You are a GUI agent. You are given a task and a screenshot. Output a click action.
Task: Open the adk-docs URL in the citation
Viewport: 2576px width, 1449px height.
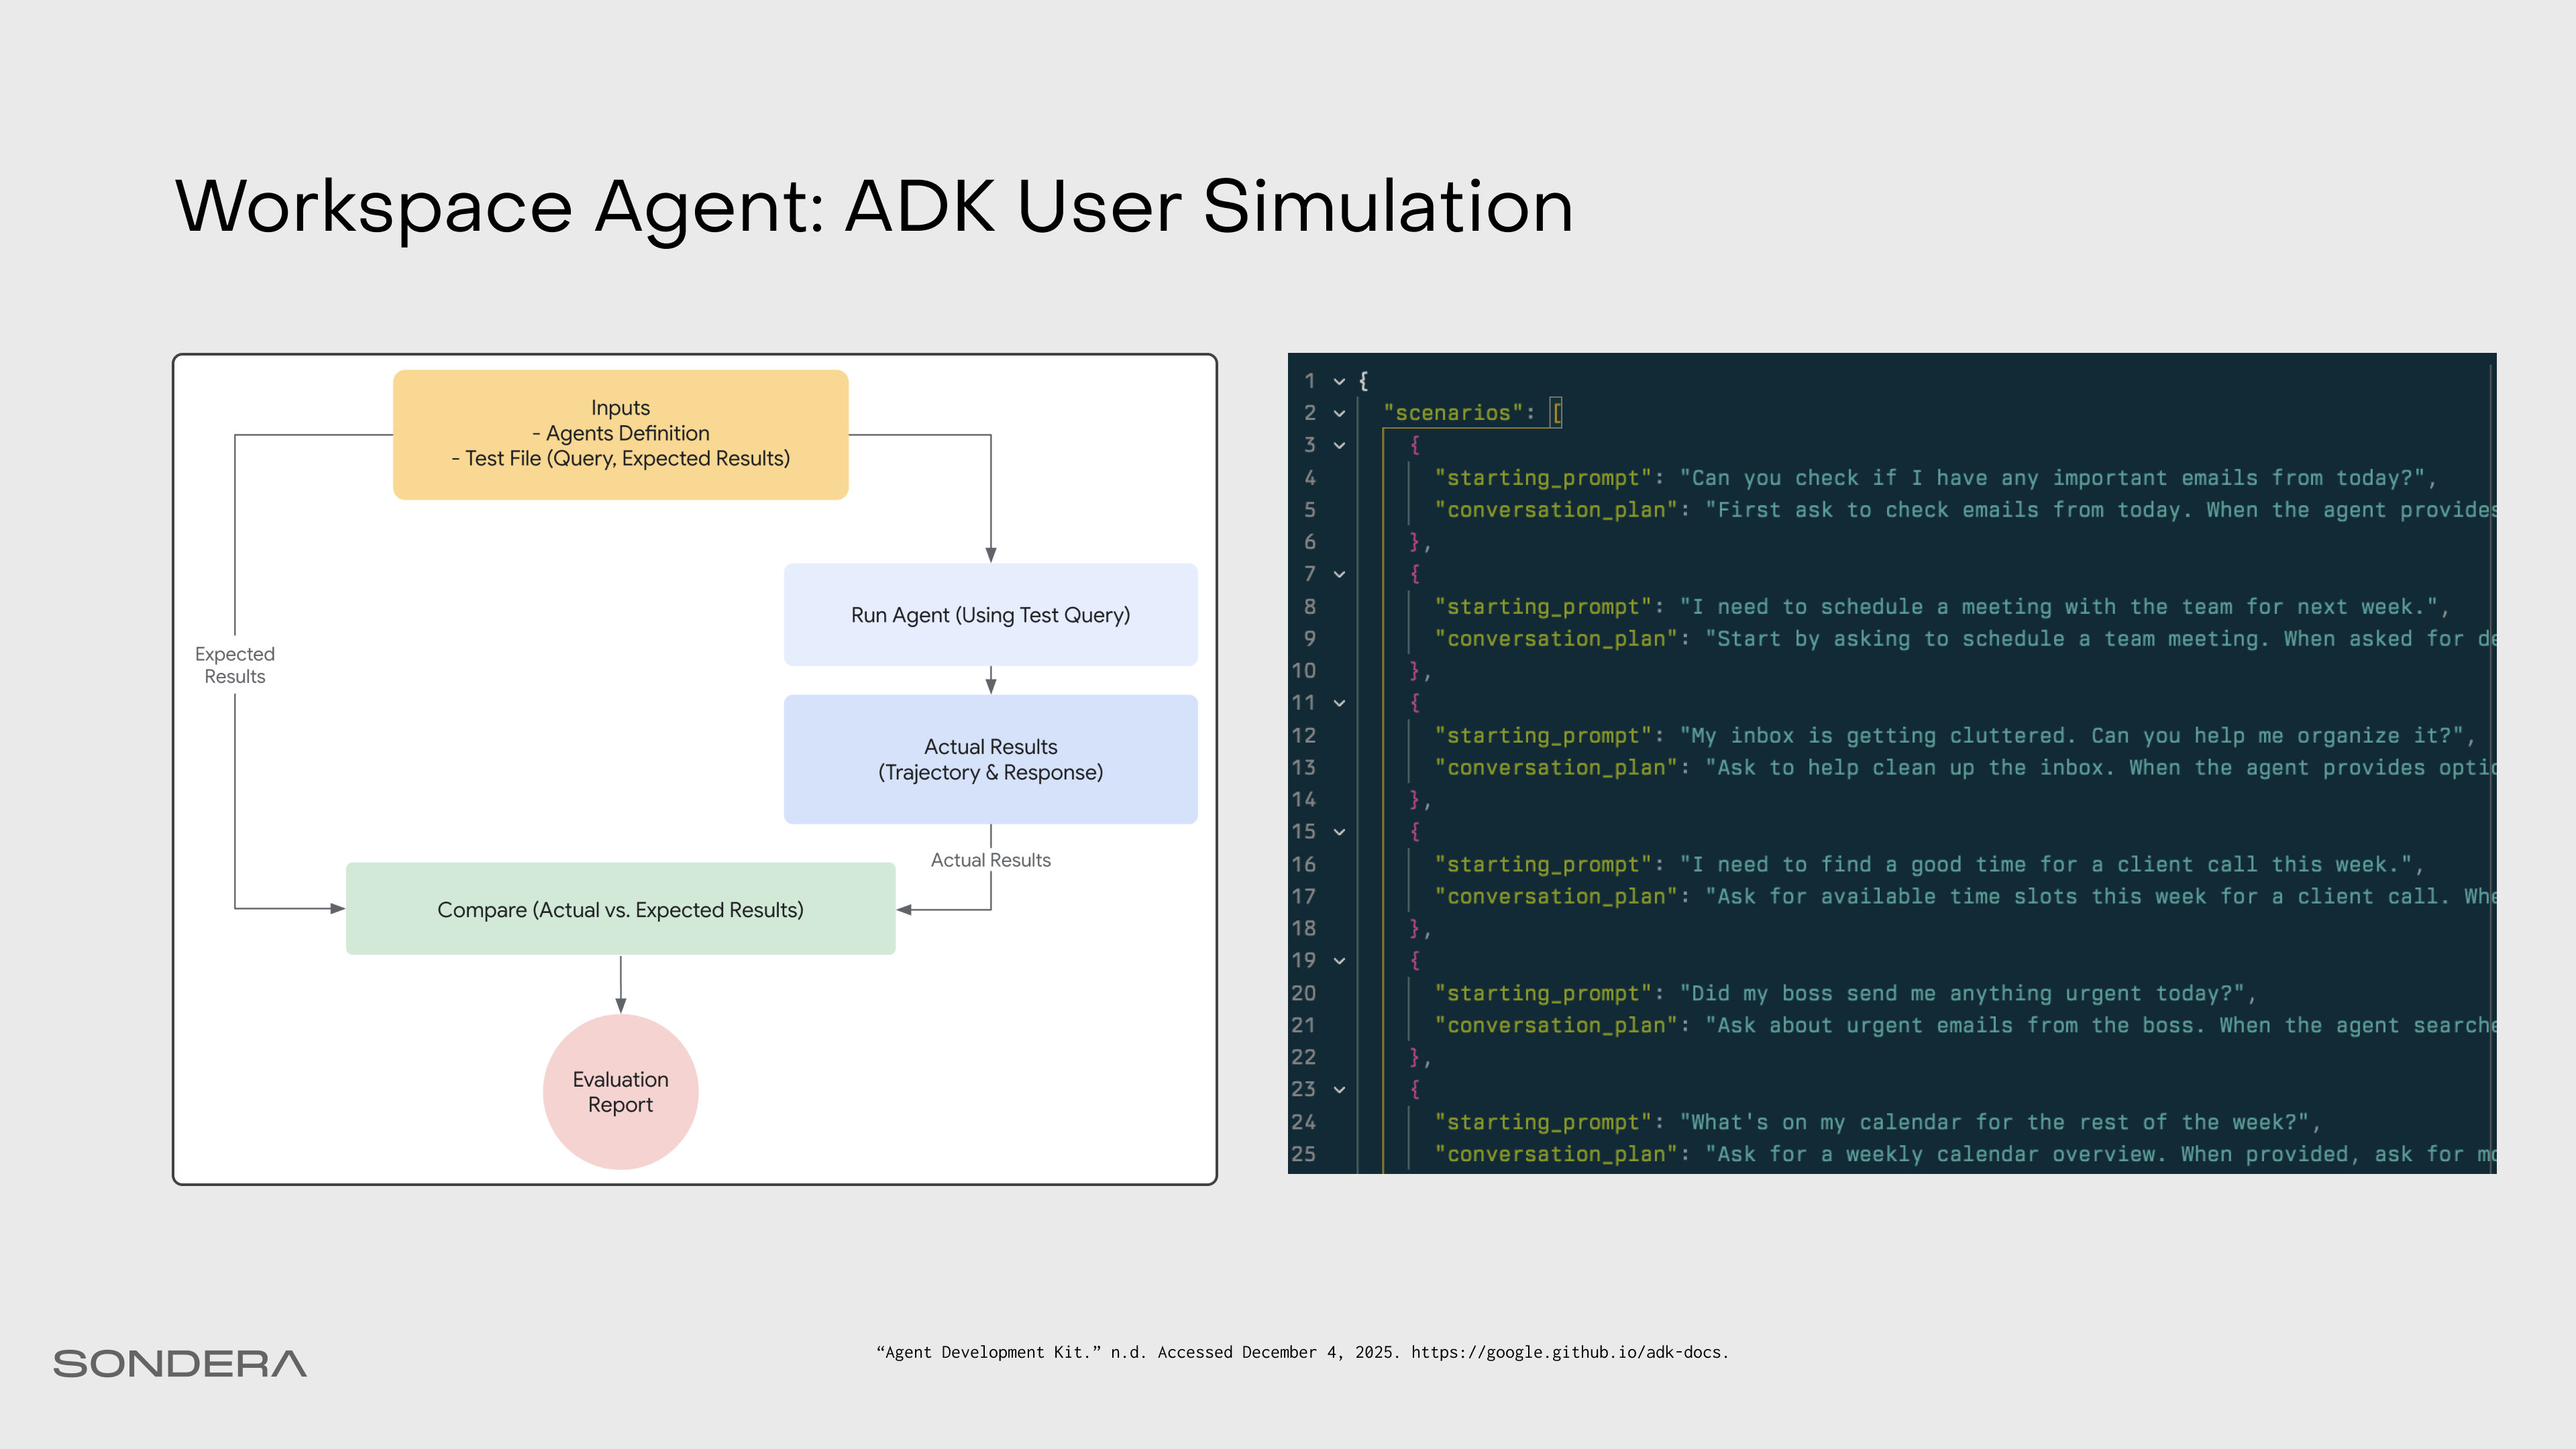(x=1568, y=1352)
